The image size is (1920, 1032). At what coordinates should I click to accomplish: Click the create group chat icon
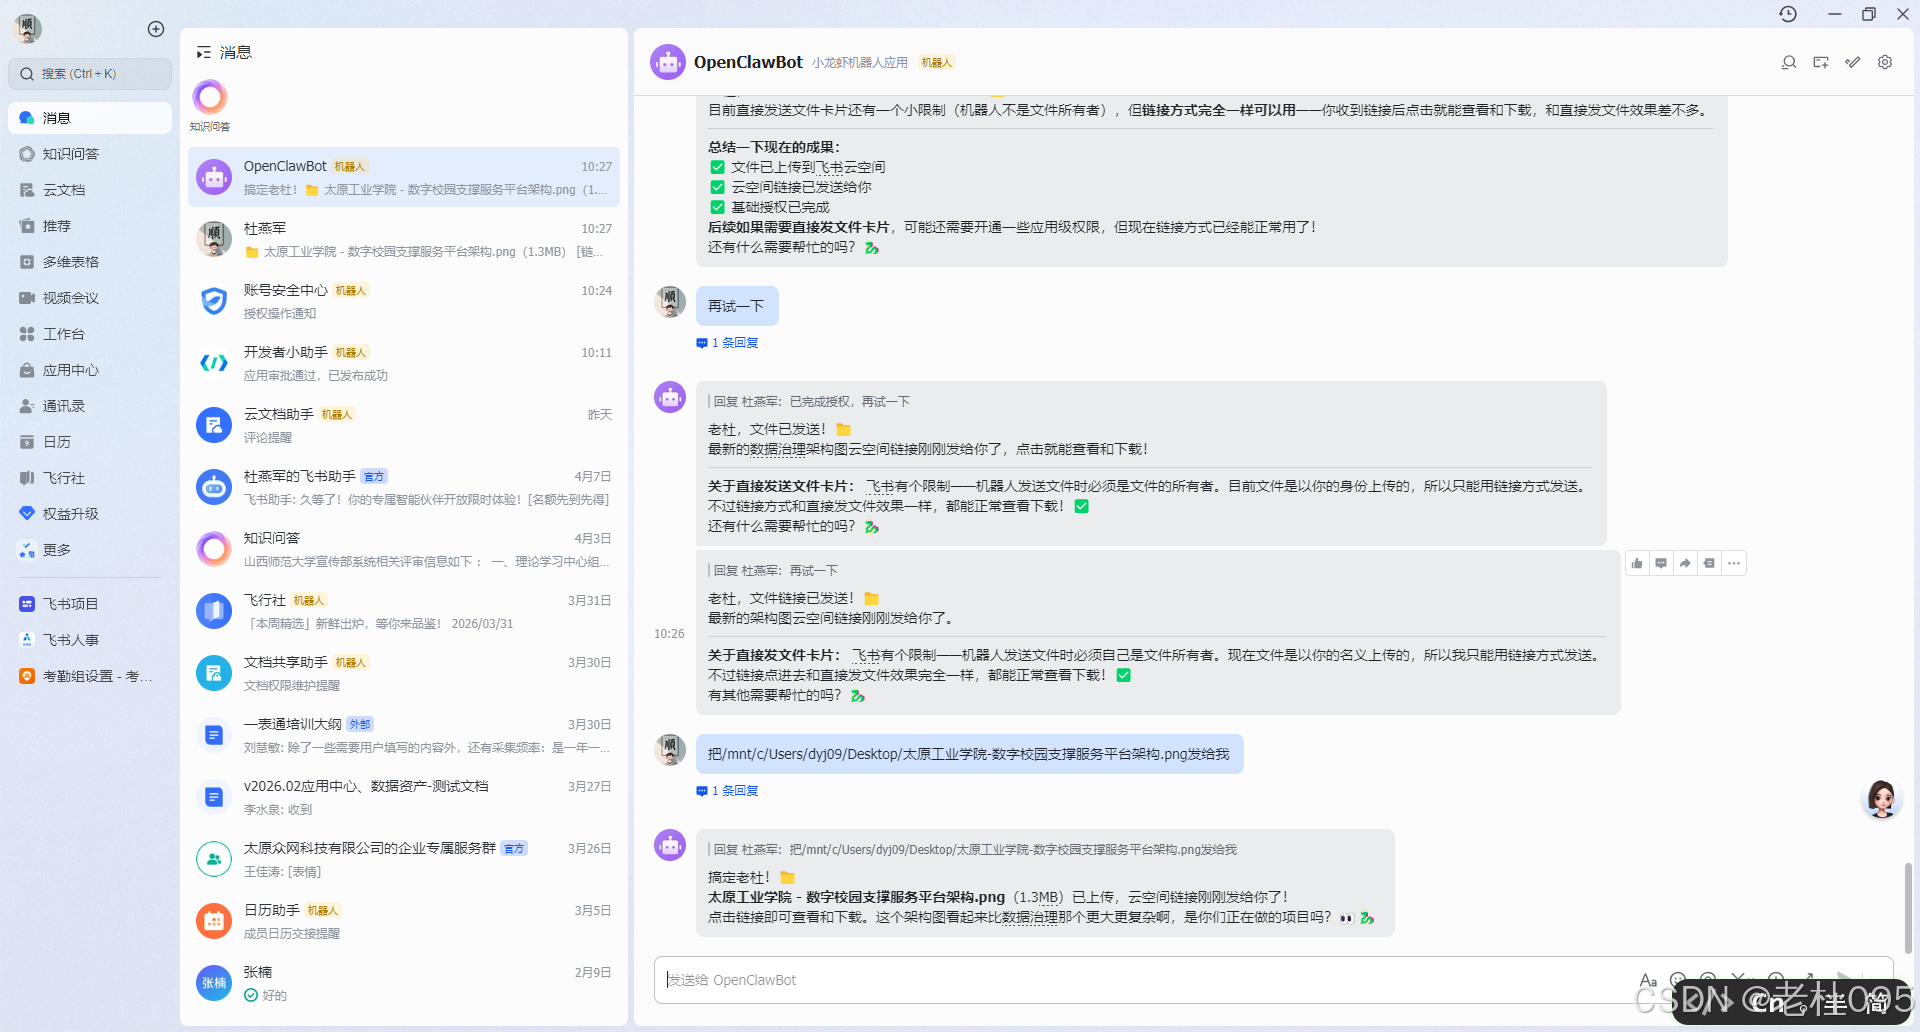tap(1821, 62)
